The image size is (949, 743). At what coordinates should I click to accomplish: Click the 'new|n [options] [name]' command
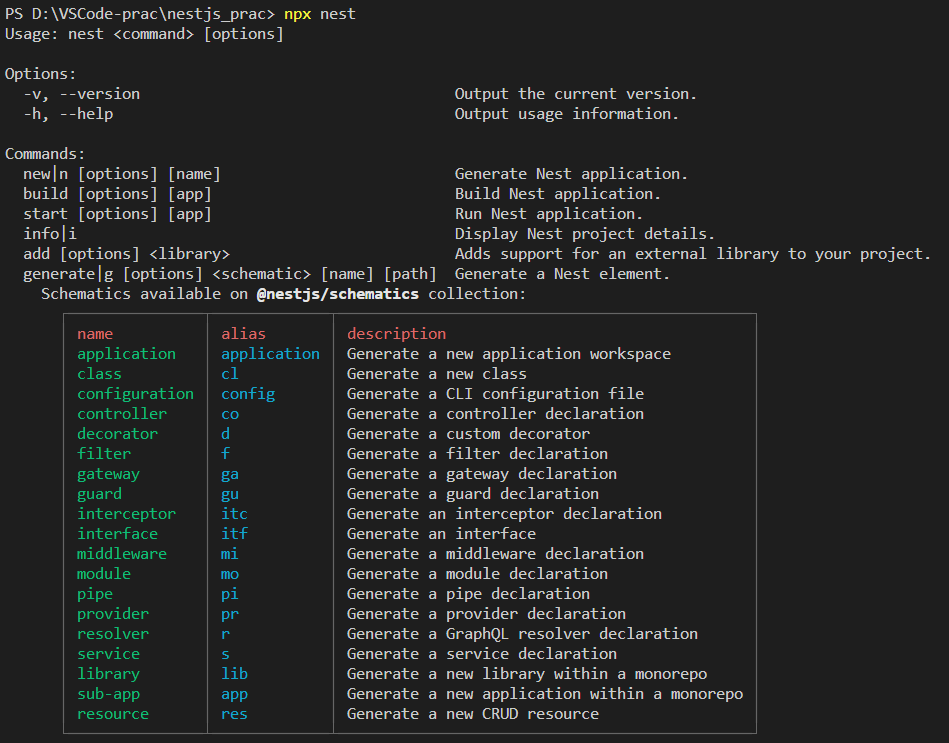[122, 174]
